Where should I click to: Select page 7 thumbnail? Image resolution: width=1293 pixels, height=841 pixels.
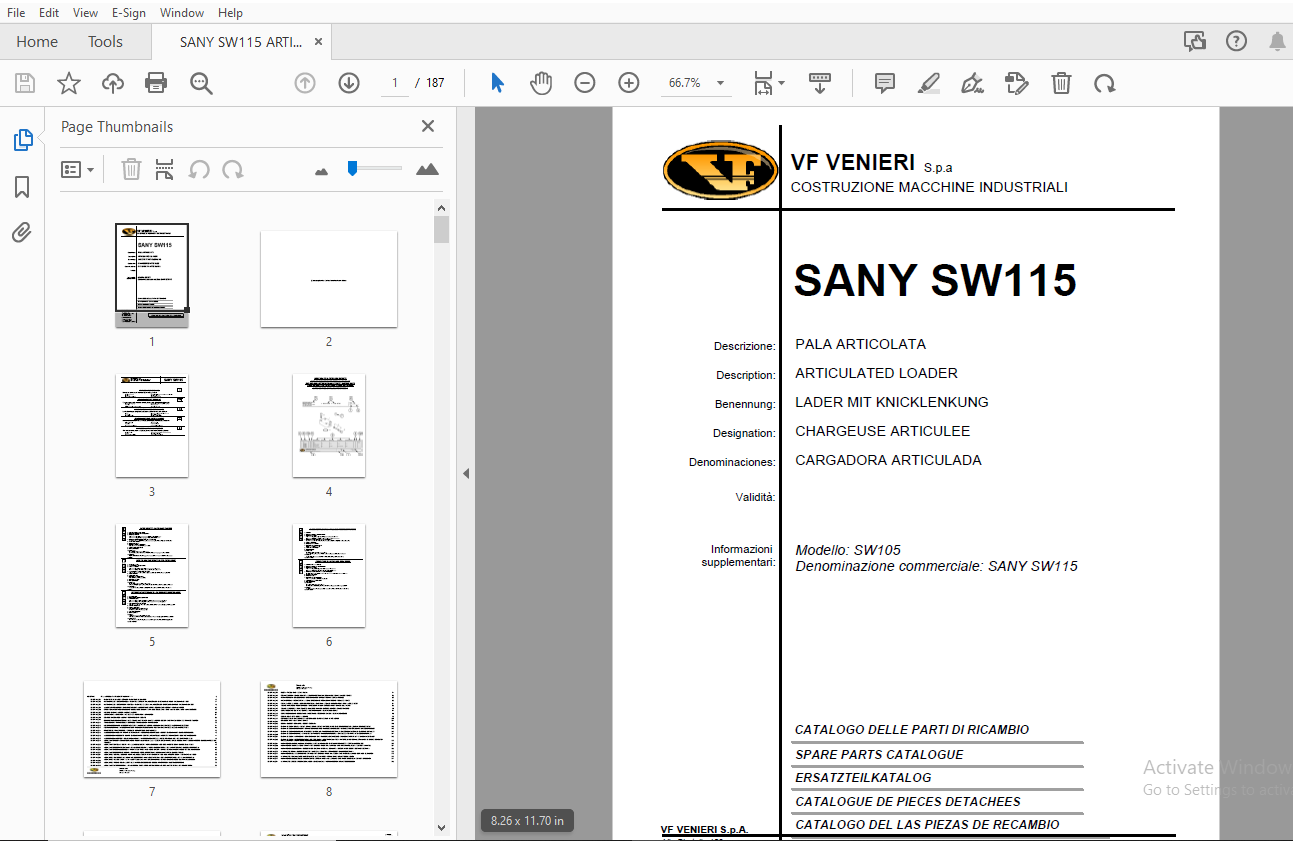pyautogui.click(x=152, y=729)
